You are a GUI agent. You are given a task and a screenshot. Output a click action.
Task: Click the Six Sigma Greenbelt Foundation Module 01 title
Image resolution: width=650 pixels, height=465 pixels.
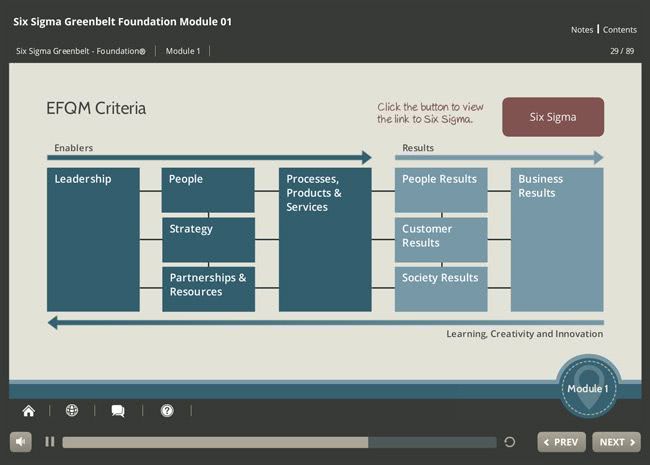click(x=122, y=22)
